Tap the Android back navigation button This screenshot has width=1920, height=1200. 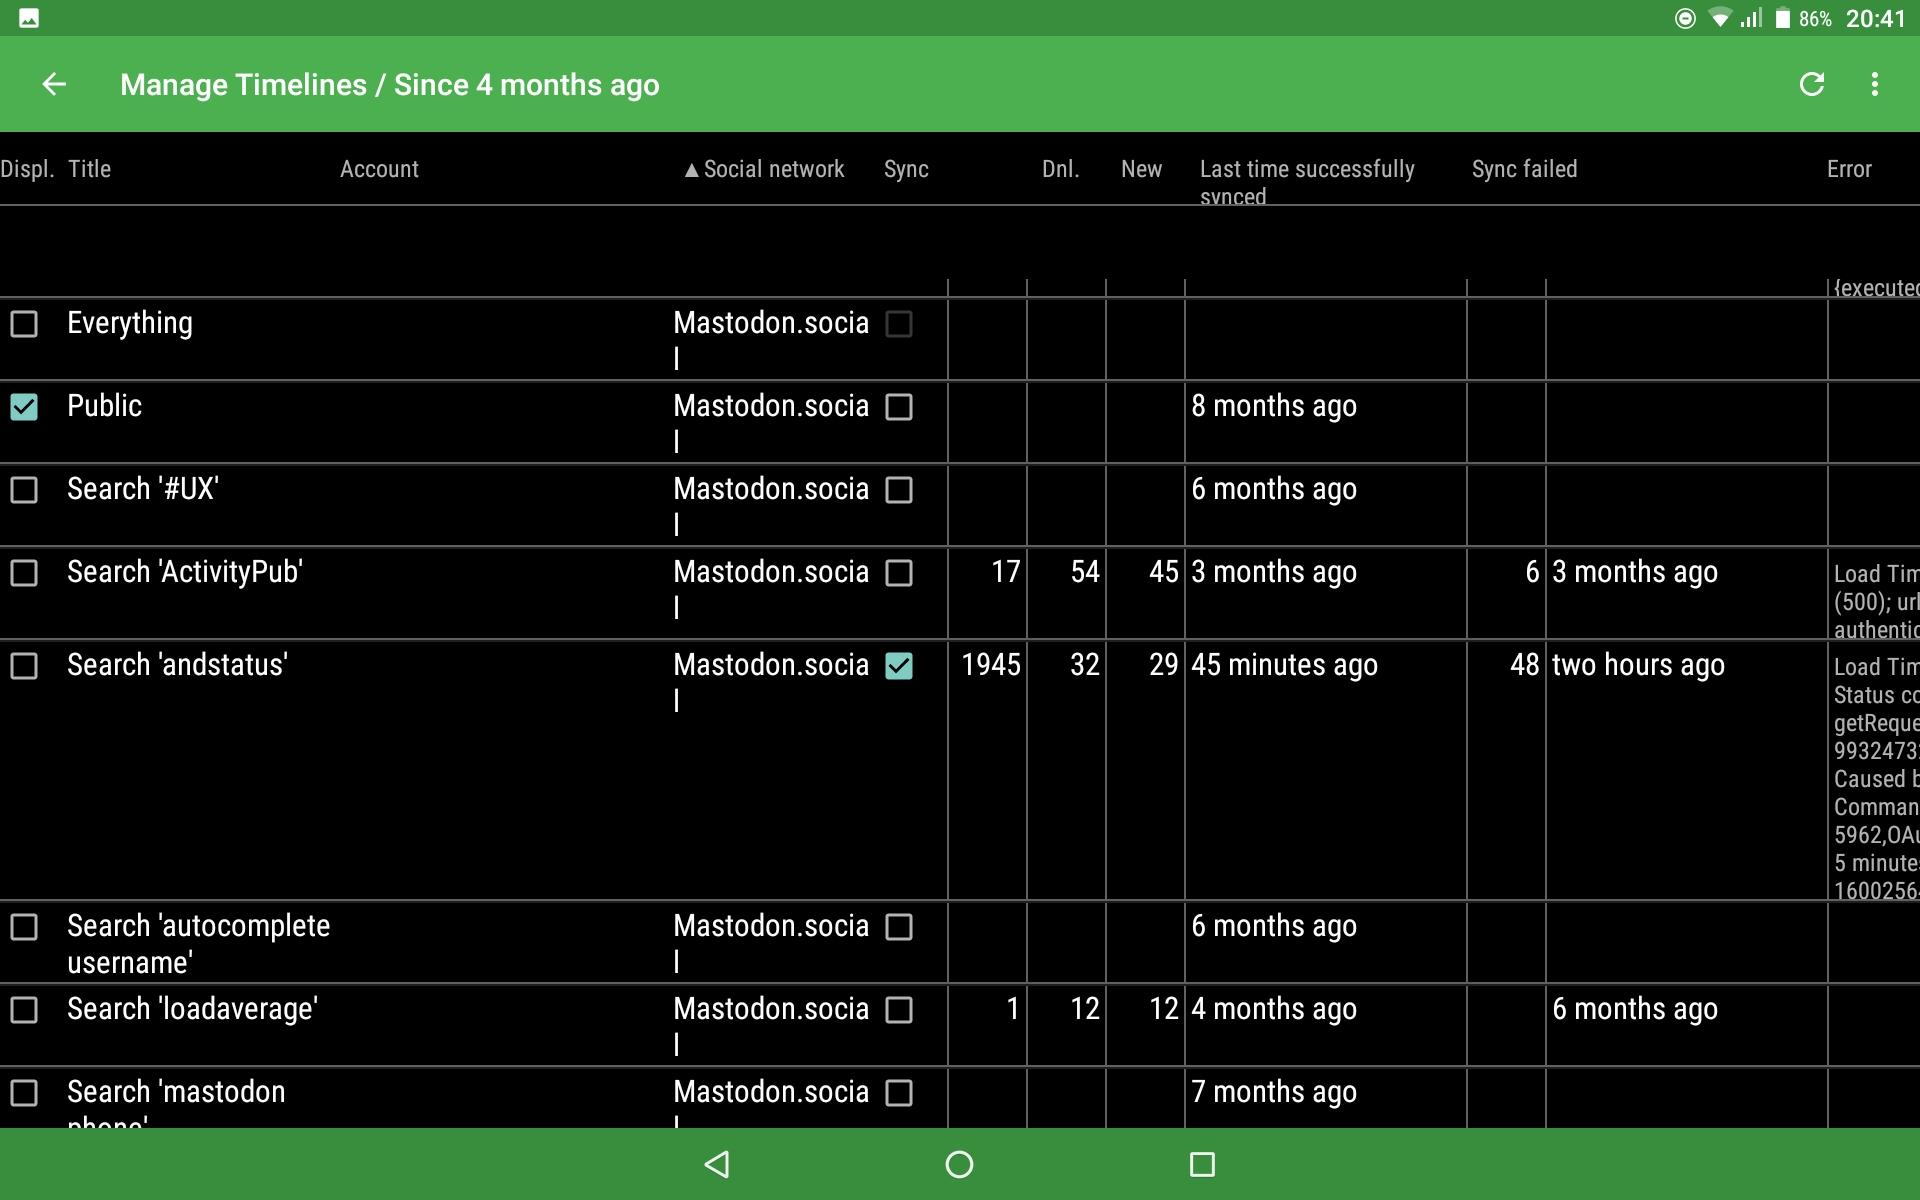tap(717, 1164)
